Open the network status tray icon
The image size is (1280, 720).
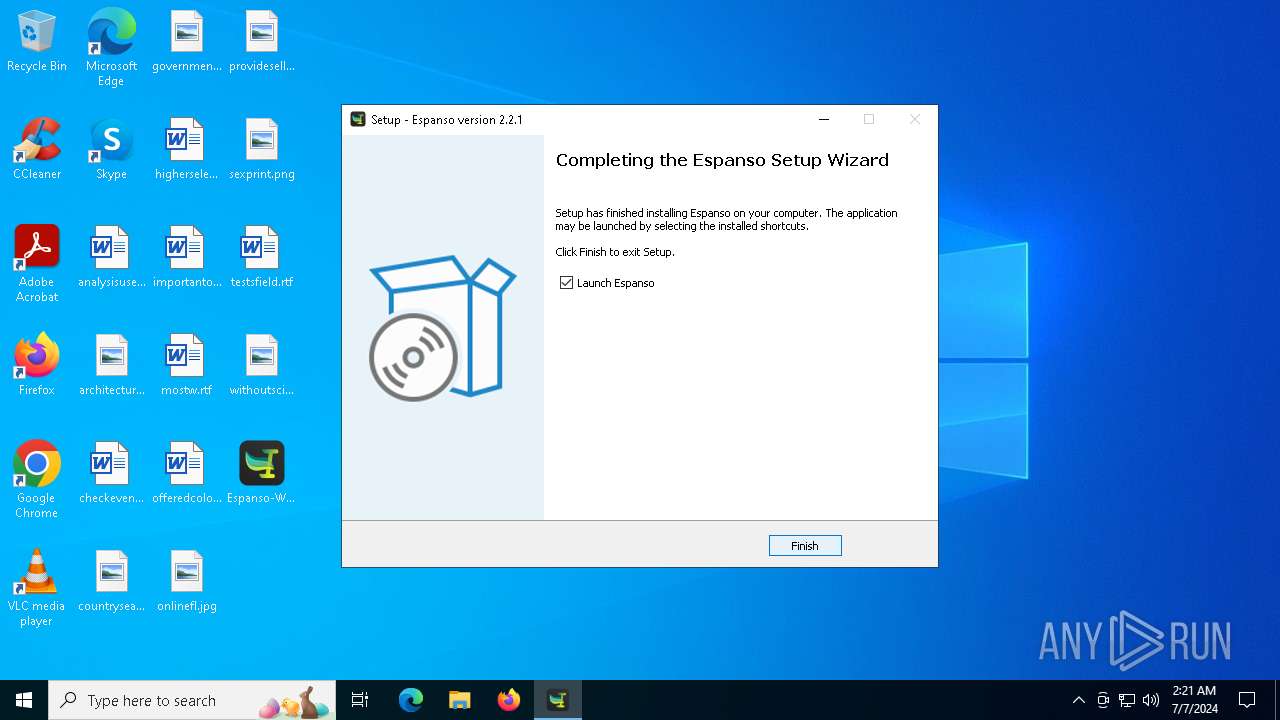pyautogui.click(x=1127, y=700)
